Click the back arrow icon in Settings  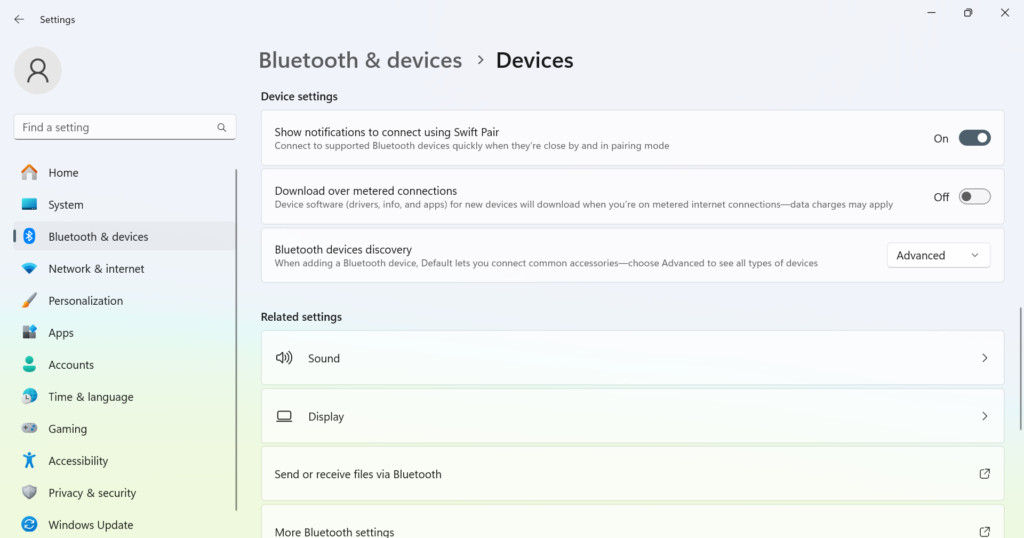[19, 20]
